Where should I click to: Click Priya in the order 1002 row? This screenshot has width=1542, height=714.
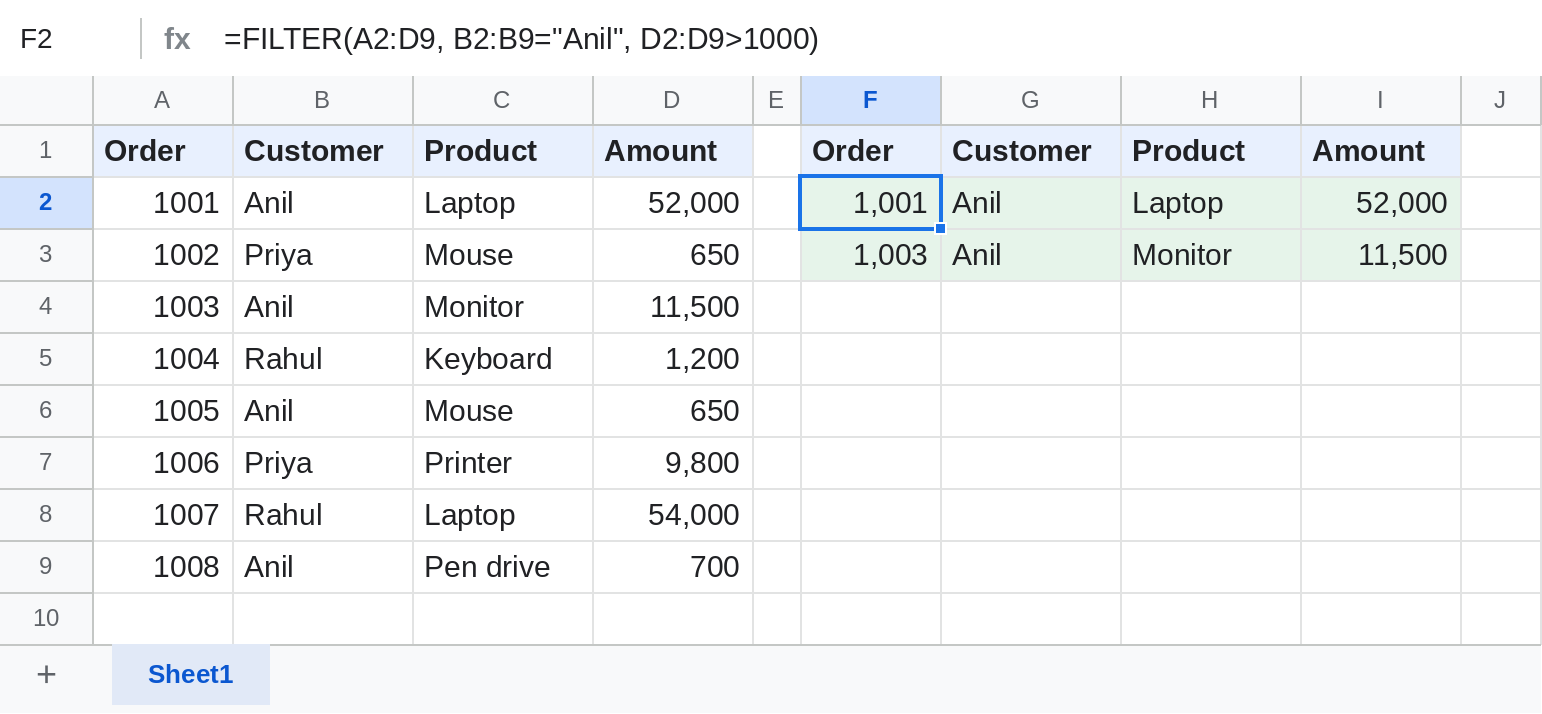pos(323,255)
